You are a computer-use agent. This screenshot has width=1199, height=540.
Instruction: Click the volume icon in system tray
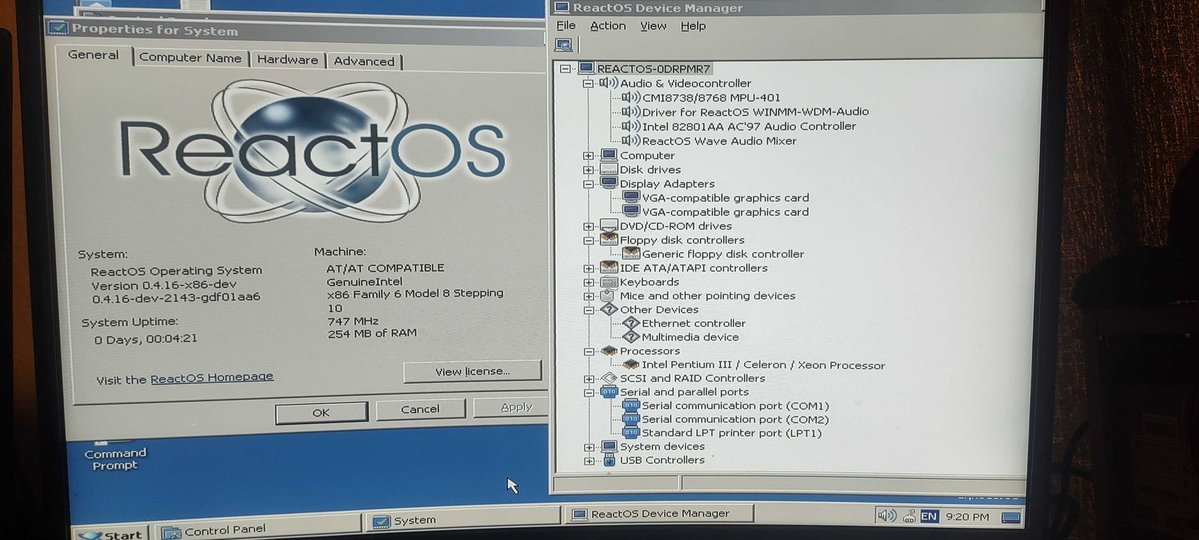[886, 516]
